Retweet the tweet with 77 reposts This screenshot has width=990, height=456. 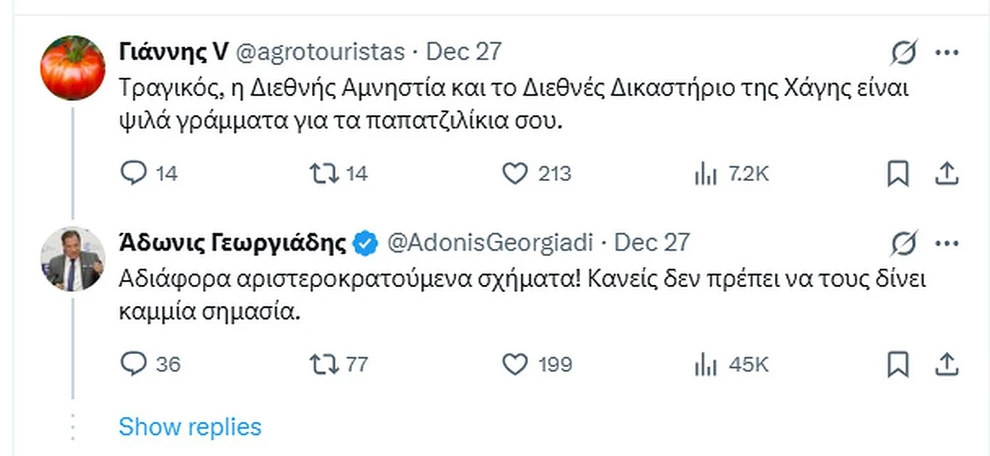[x=323, y=364]
